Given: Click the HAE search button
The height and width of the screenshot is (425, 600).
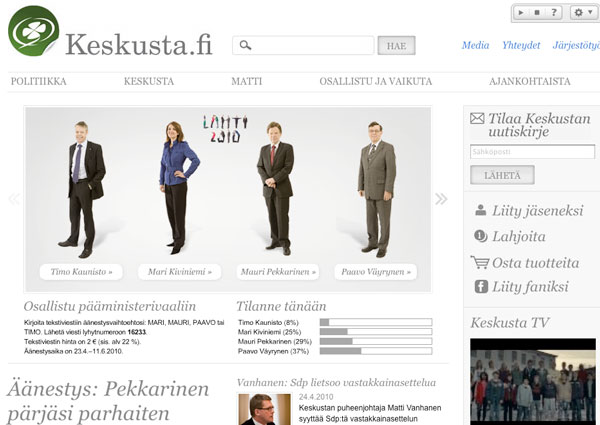Looking at the screenshot, I should [396, 46].
